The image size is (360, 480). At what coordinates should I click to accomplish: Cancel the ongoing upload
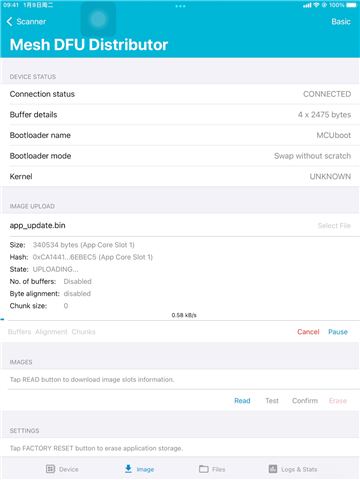[308, 332]
